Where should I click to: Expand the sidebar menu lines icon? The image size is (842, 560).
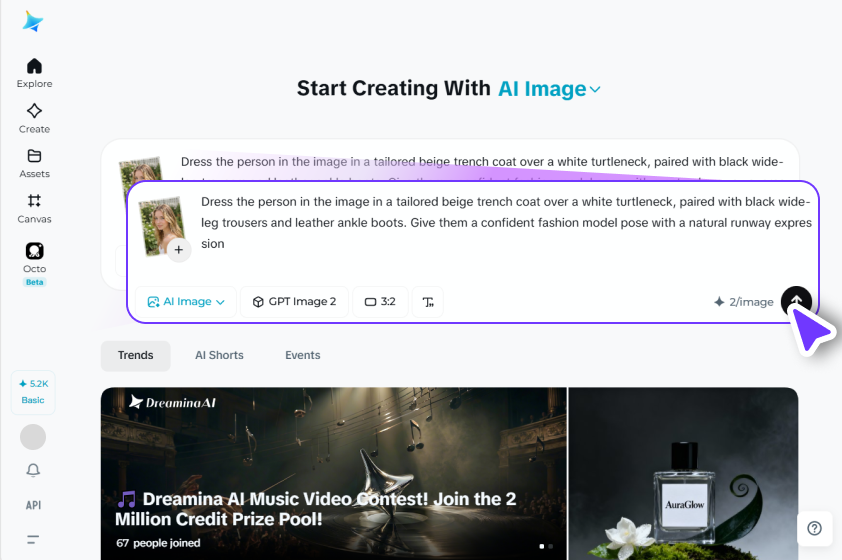[x=33, y=540]
